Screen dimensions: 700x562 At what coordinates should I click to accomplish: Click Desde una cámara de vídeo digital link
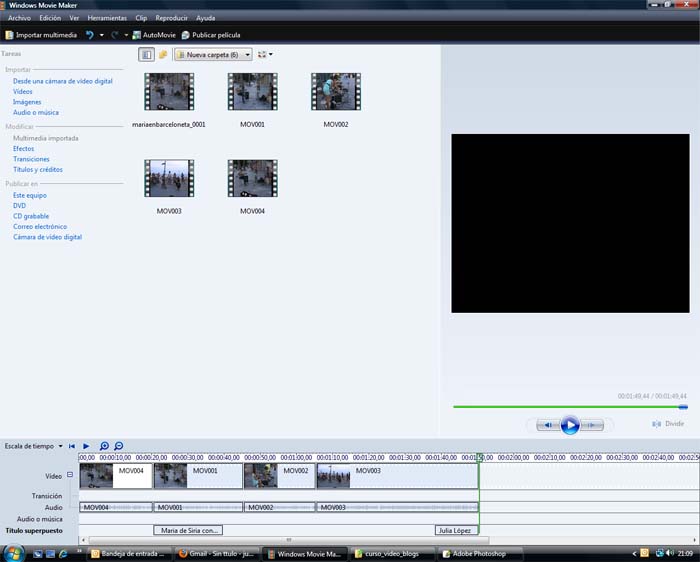coord(62,81)
